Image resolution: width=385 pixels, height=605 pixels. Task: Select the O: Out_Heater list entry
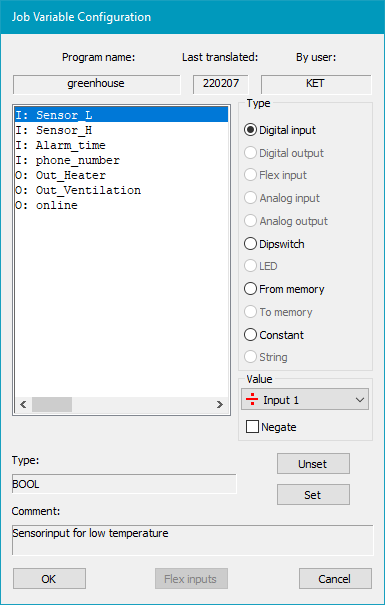click(121, 175)
